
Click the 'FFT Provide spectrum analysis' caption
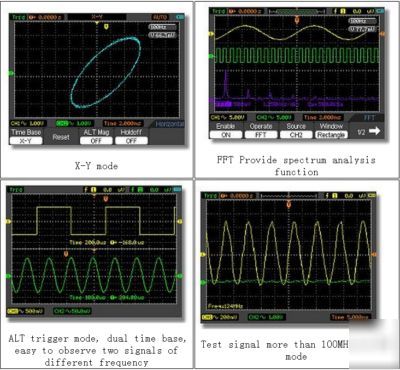[x=296, y=160]
